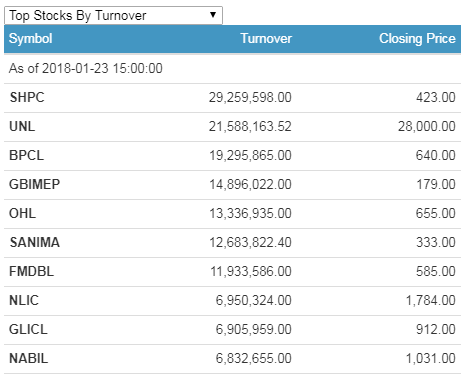Select closing price 423.00 for SHPC
This screenshot has width=466, height=378.
[436, 97]
